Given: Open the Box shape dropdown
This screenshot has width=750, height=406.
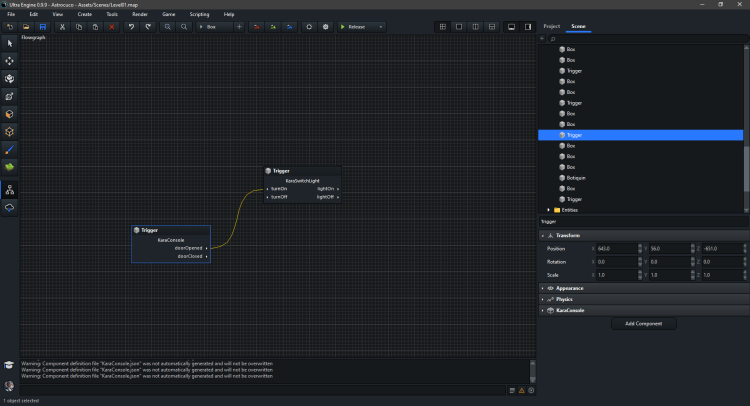Looking at the screenshot, I should pyautogui.click(x=214, y=26).
